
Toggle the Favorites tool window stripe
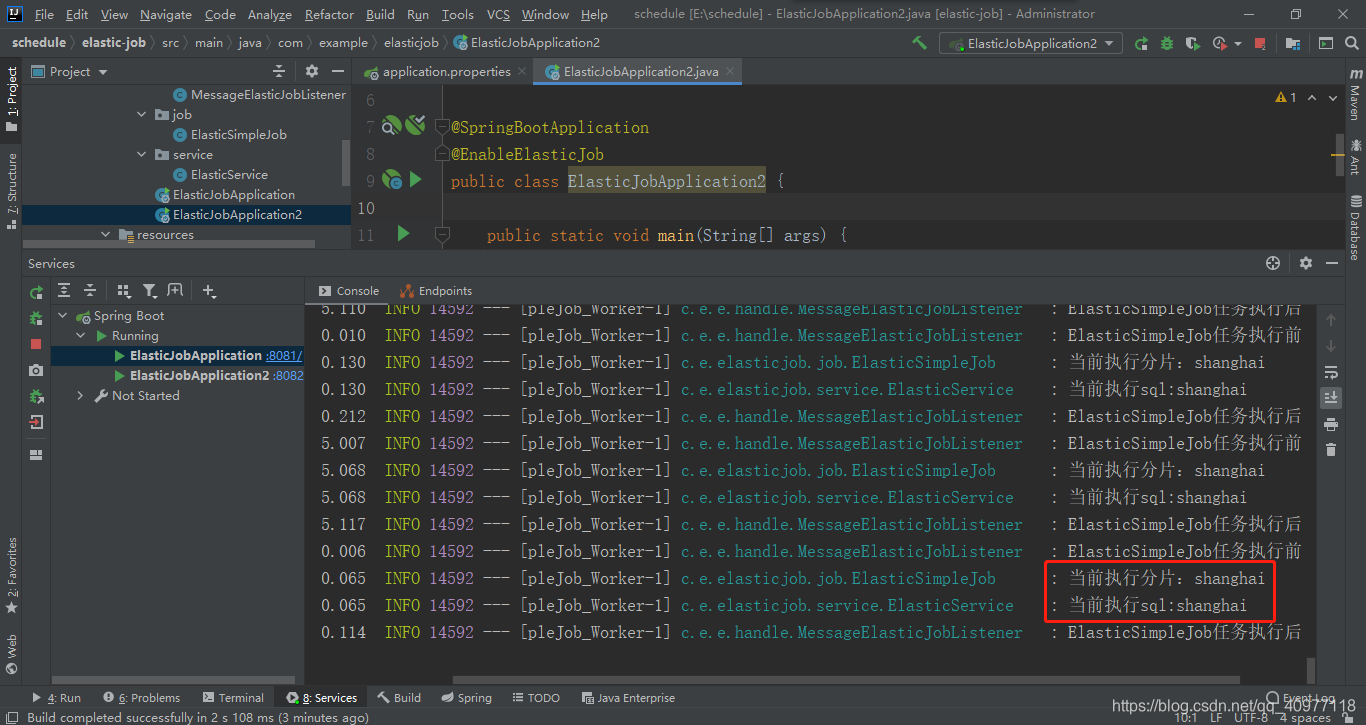pyautogui.click(x=12, y=576)
